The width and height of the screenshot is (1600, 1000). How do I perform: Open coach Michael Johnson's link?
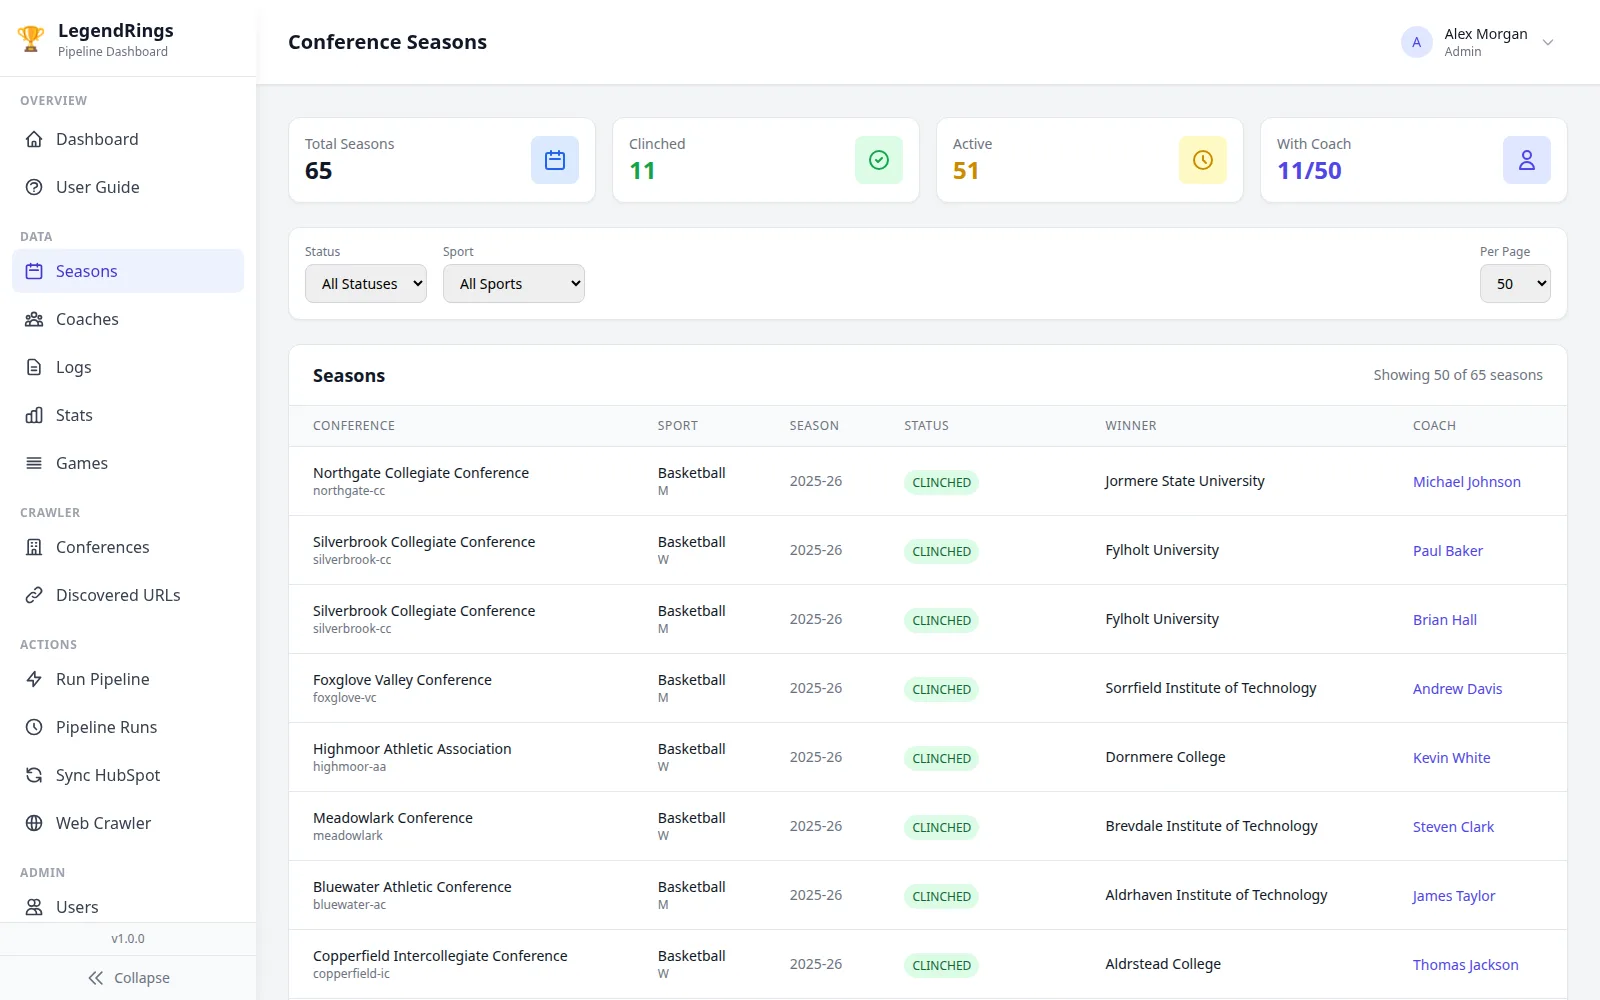pos(1467,482)
